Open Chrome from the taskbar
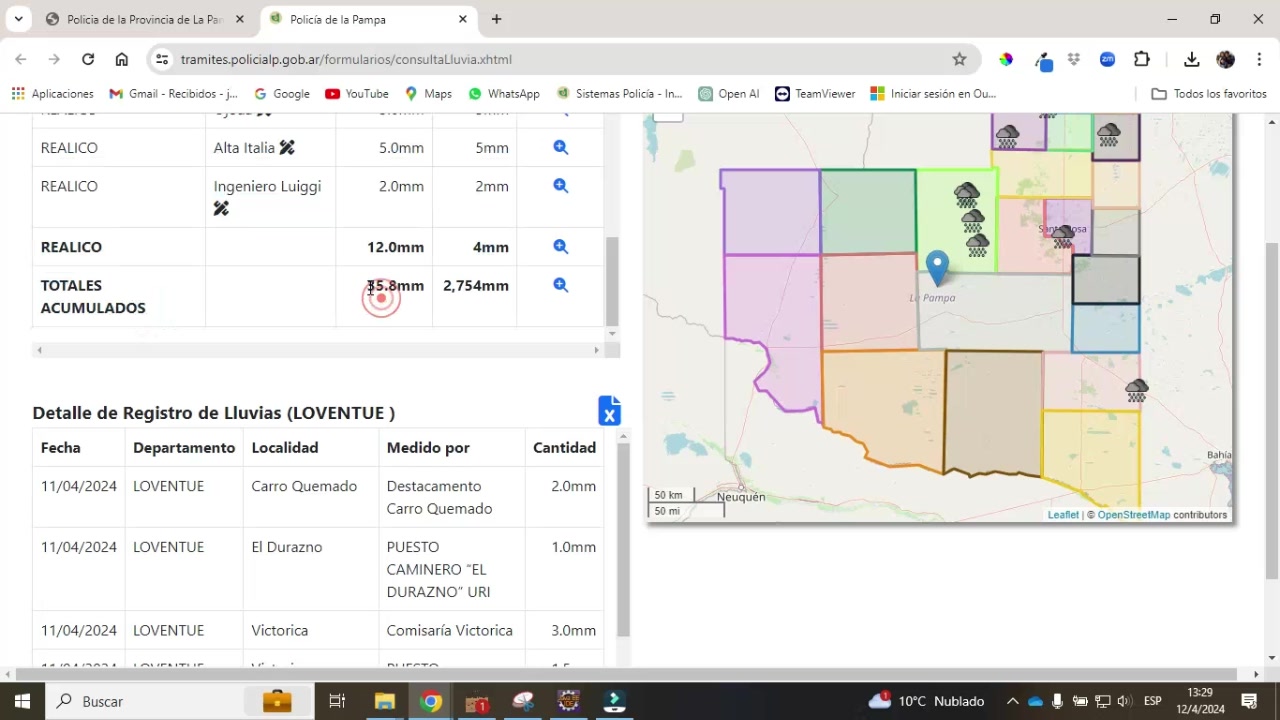The height and width of the screenshot is (720, 1280). pyautogui.click(x=431, y=701)
